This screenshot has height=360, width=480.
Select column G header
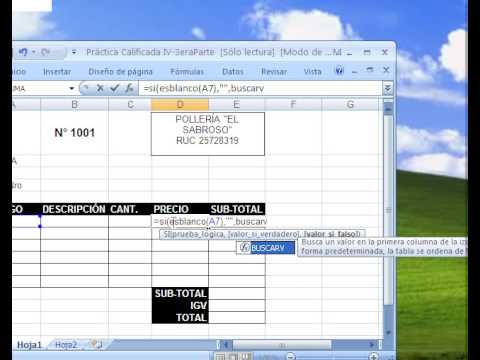click(x=350, y=105)
